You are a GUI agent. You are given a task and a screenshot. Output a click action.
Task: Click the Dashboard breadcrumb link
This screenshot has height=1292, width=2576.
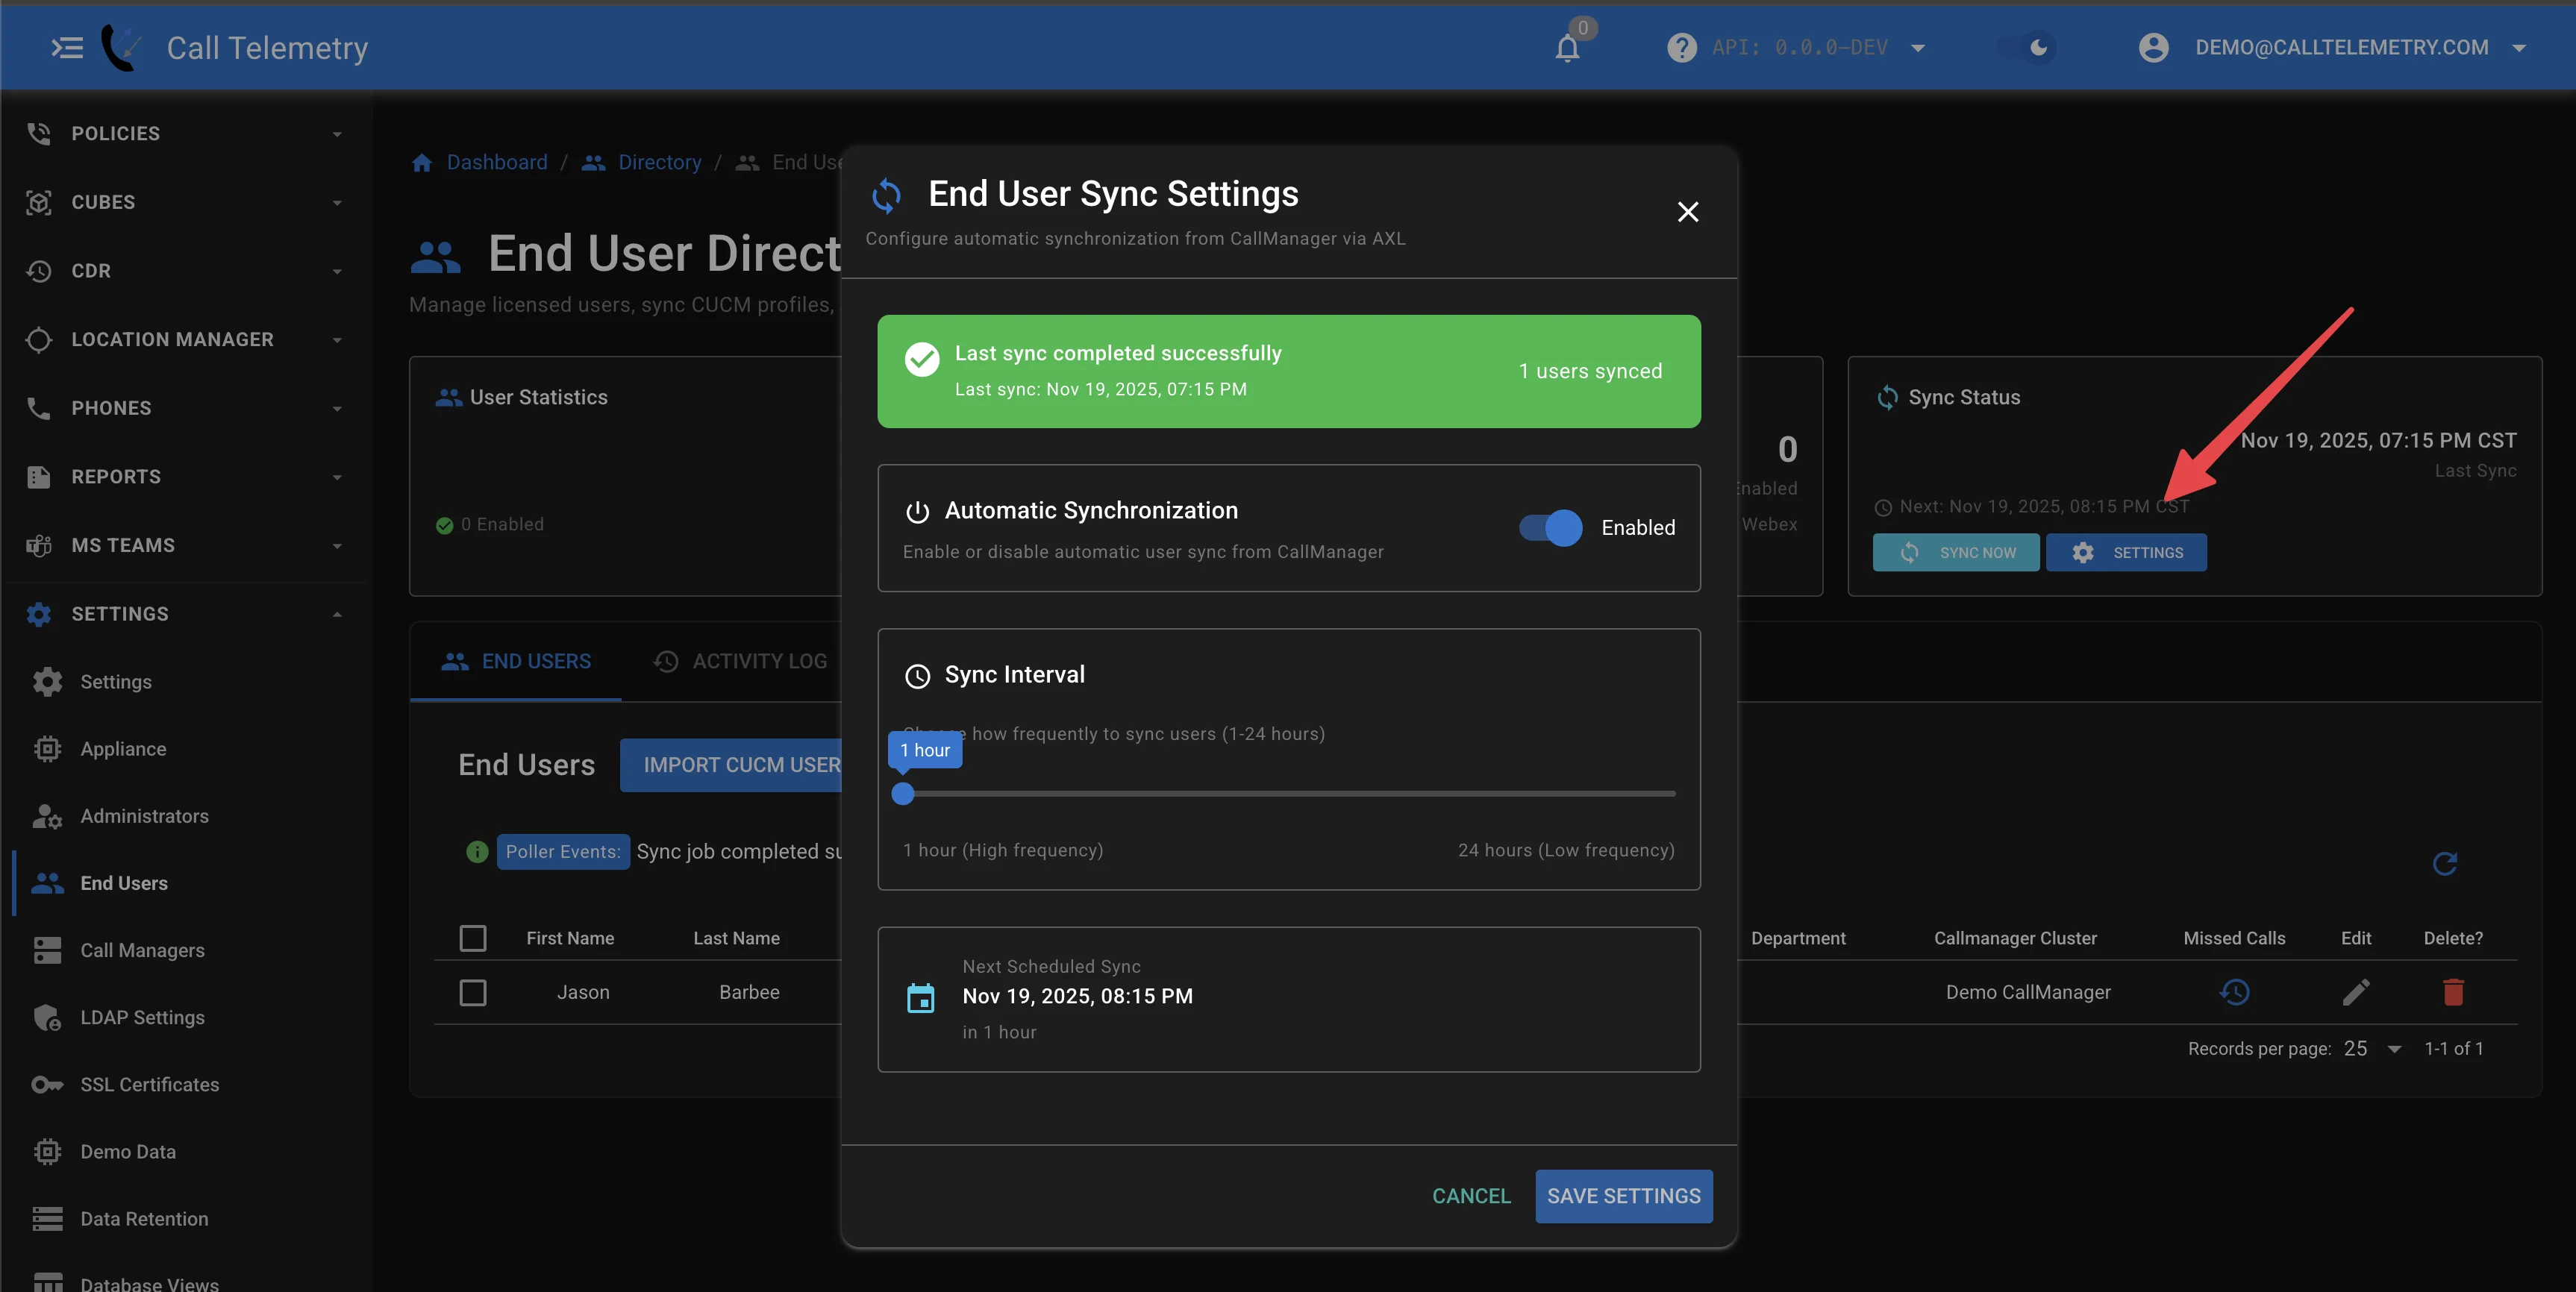pos(496,162)
